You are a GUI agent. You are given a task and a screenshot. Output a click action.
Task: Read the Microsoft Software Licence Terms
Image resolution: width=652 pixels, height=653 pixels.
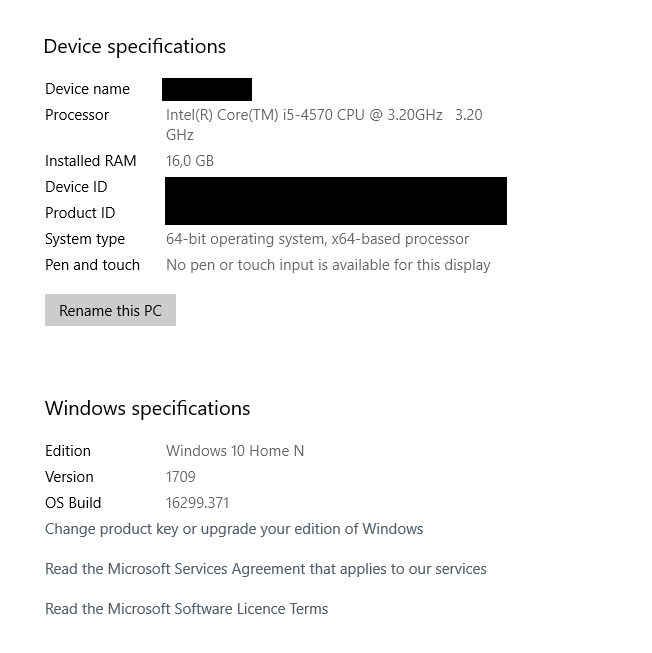pos(187,609)
